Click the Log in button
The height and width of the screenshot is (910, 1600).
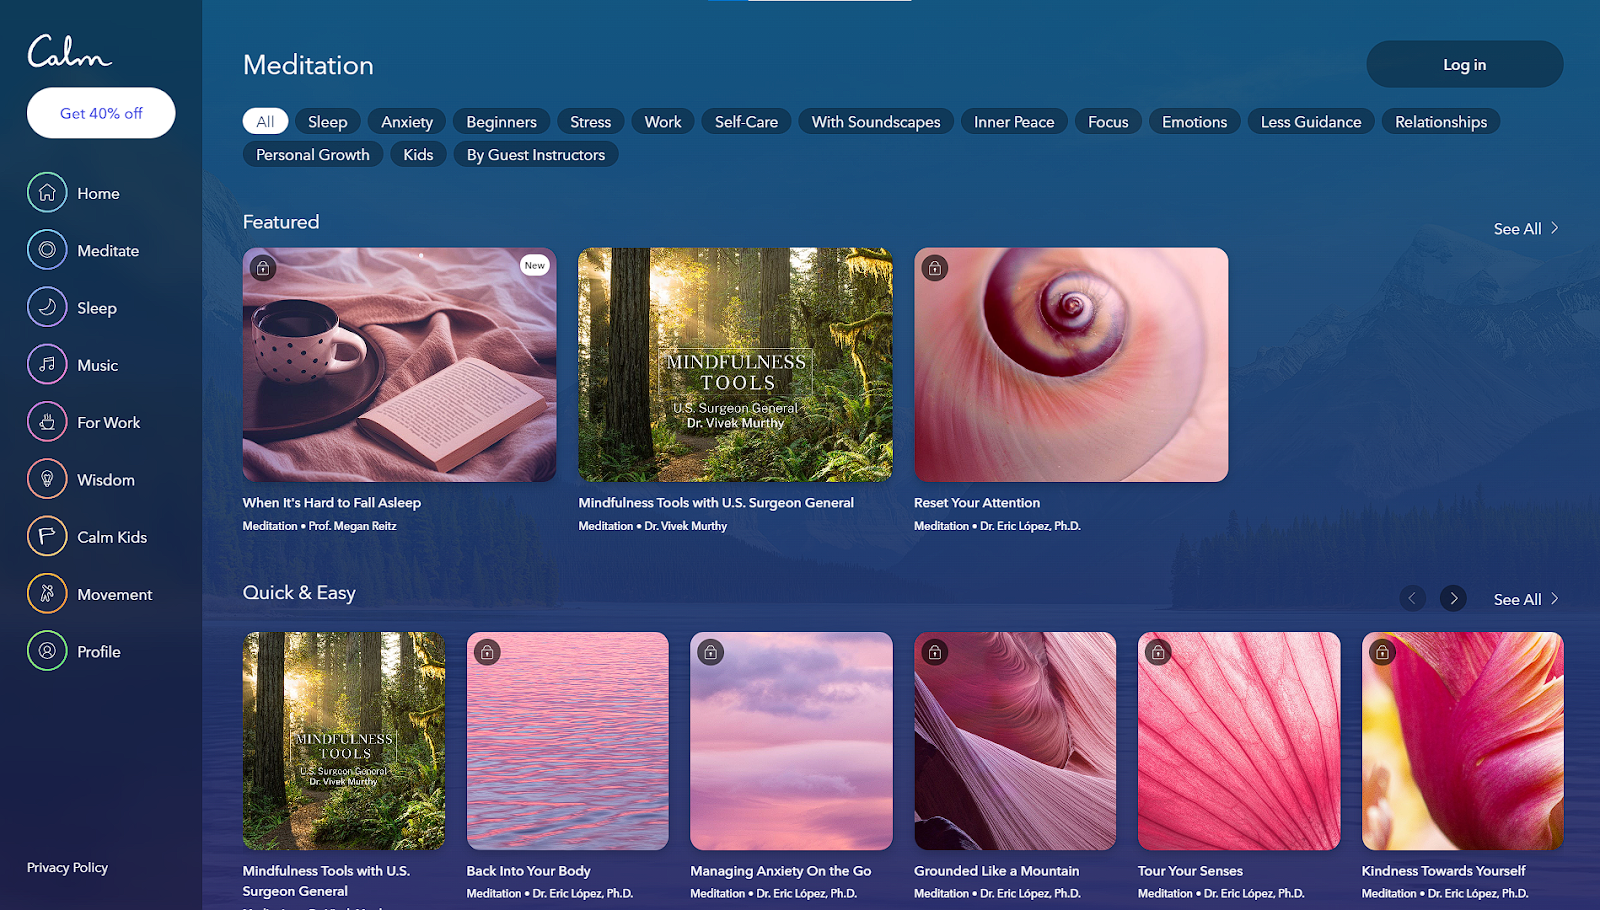[1464, 64]
